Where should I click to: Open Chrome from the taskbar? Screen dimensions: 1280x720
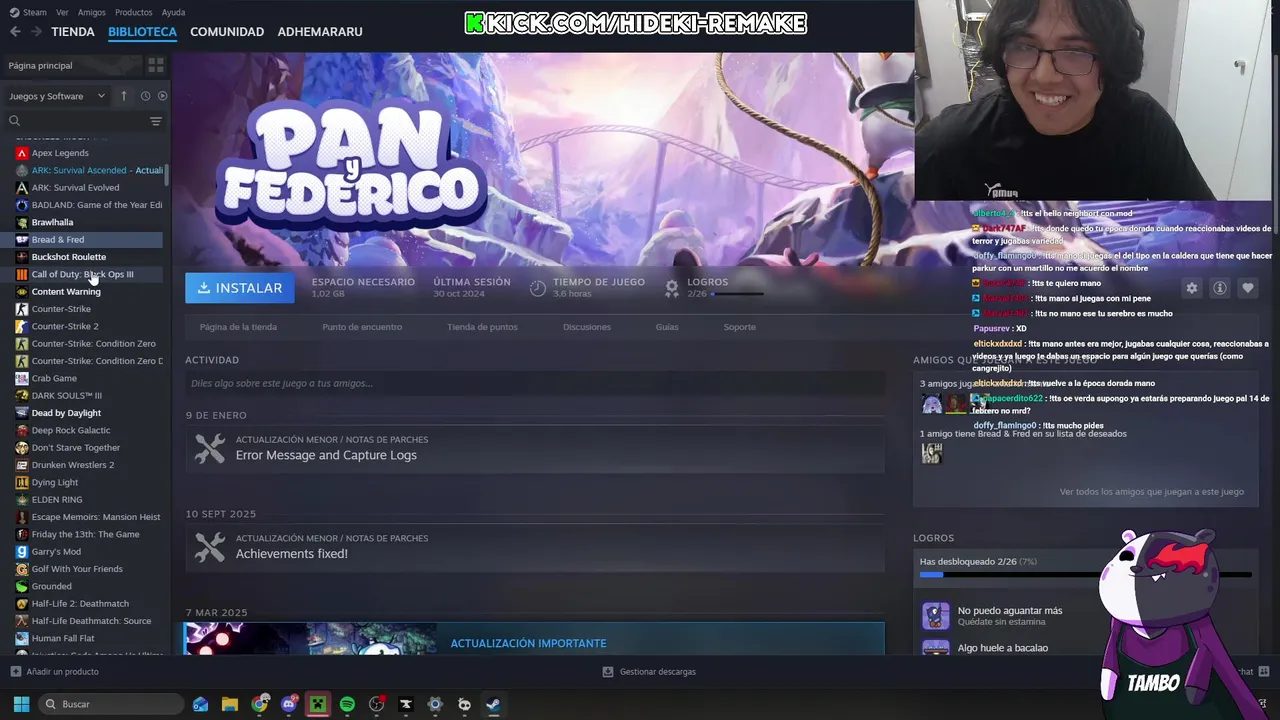pos(259,704)
